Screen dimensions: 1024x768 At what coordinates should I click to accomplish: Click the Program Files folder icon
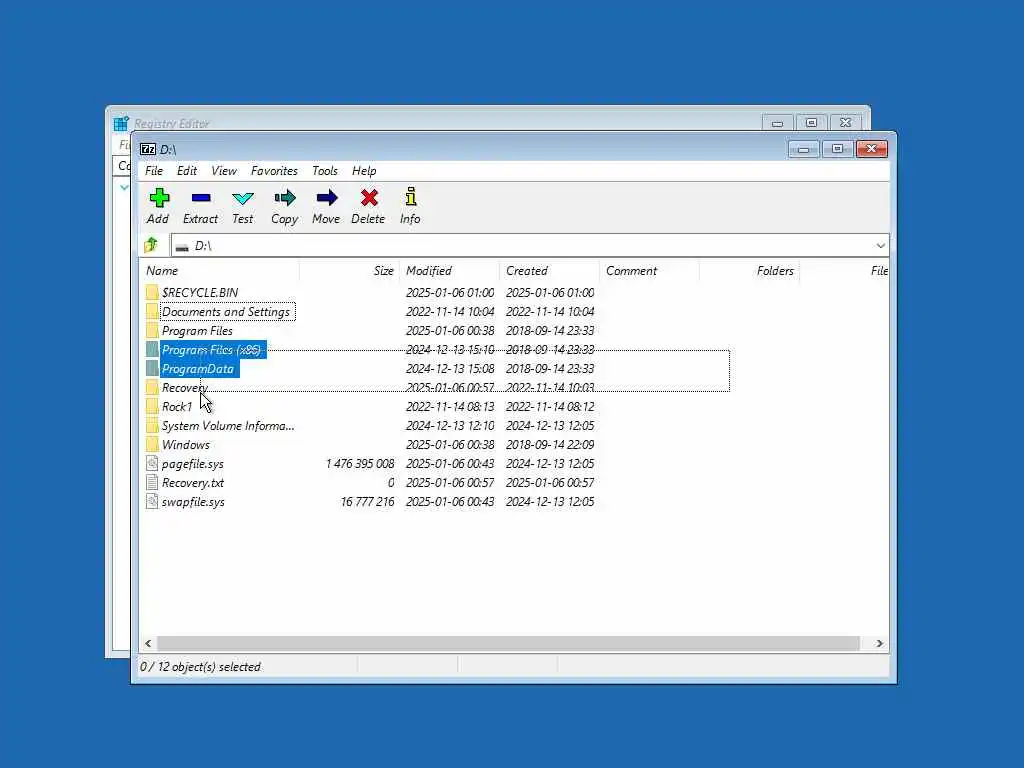(152, 330)
